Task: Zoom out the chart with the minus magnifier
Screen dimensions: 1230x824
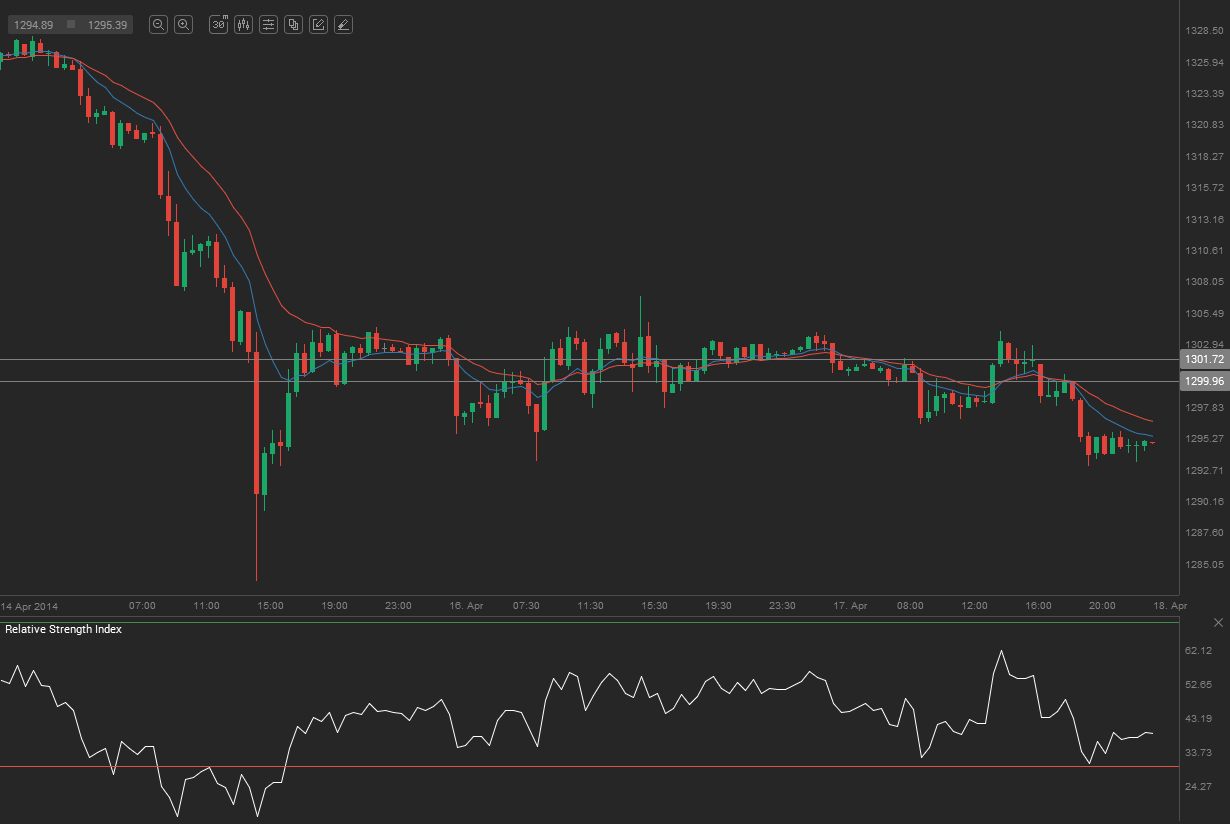Action: pos(158,25)
